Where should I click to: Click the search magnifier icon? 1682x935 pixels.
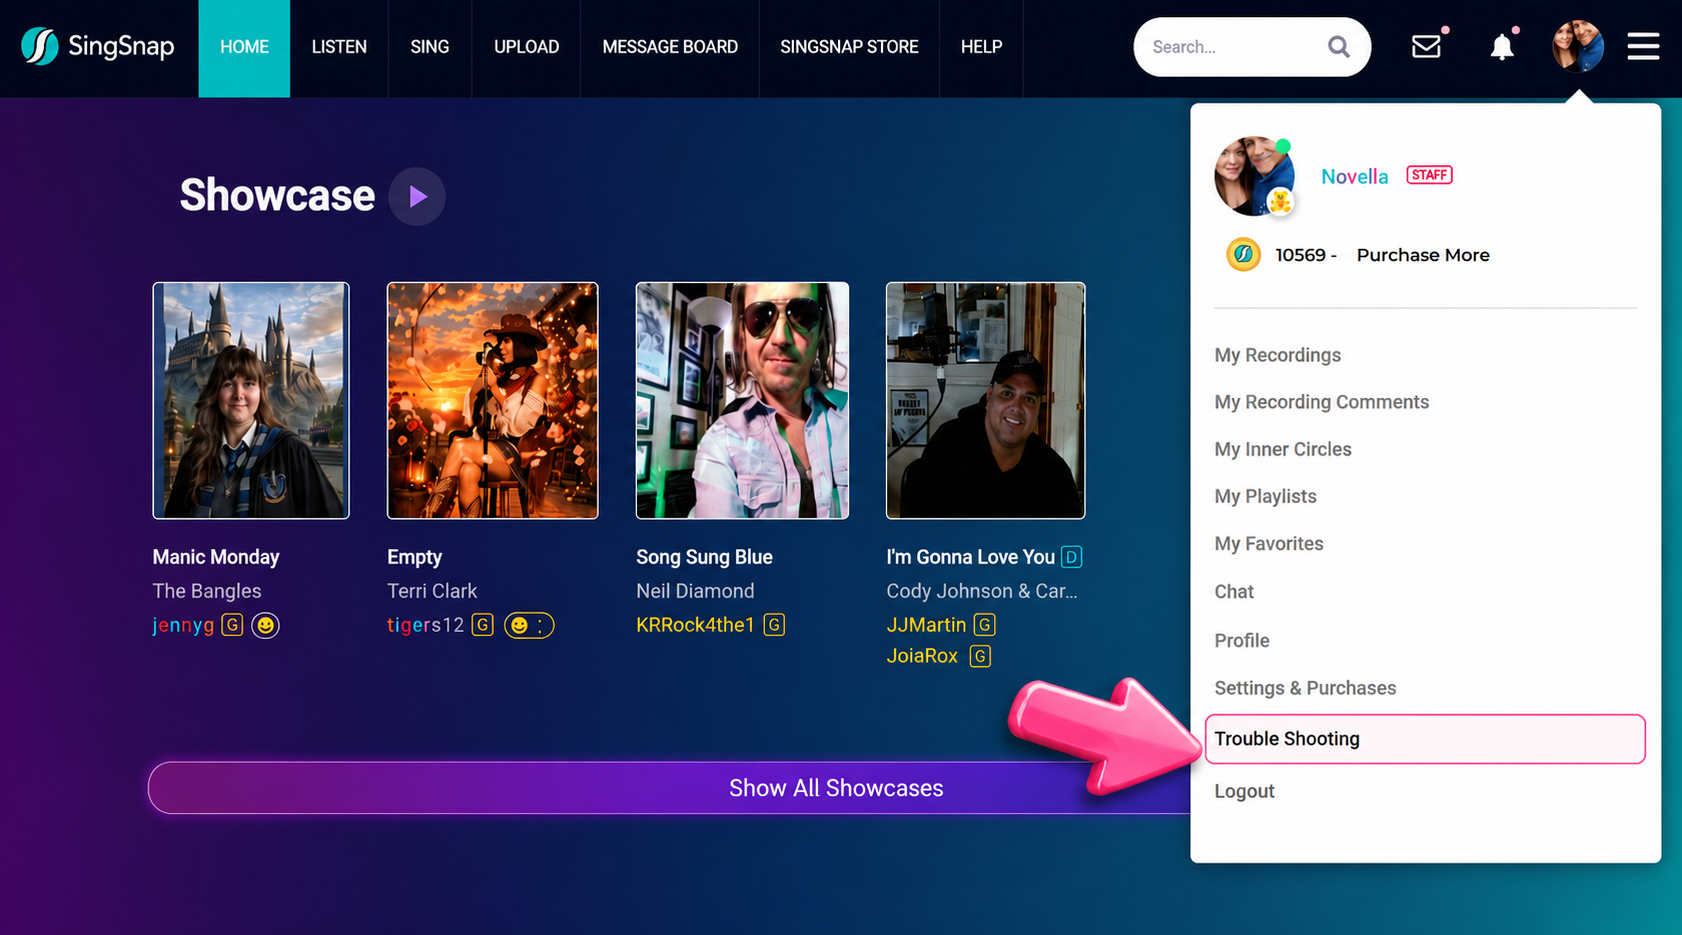click(x=1338, y=47)
